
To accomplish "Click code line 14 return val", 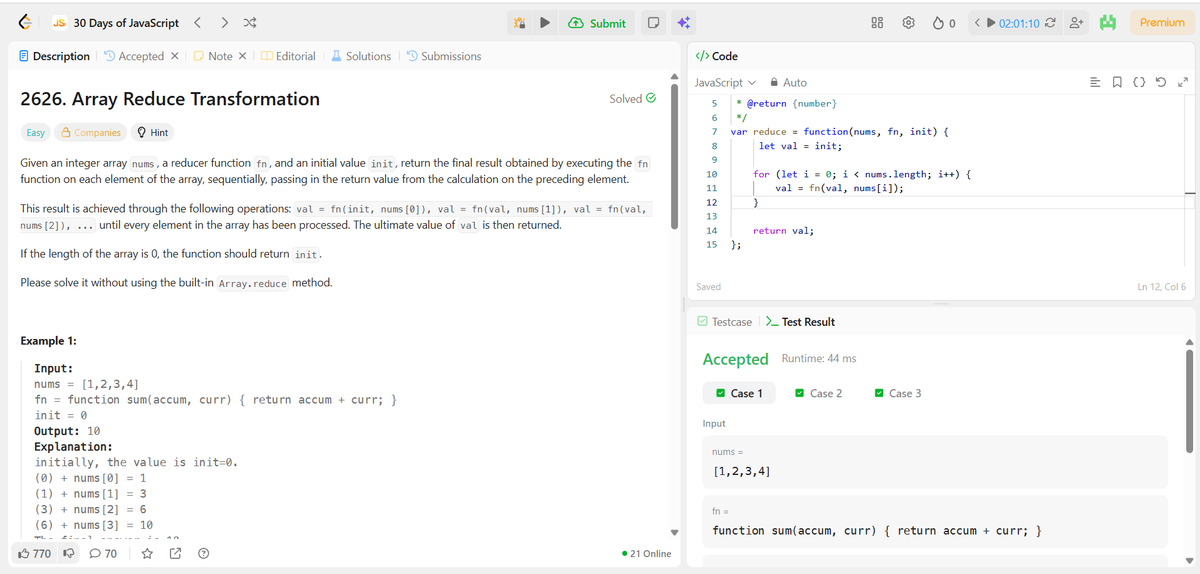I will point(783,230).
